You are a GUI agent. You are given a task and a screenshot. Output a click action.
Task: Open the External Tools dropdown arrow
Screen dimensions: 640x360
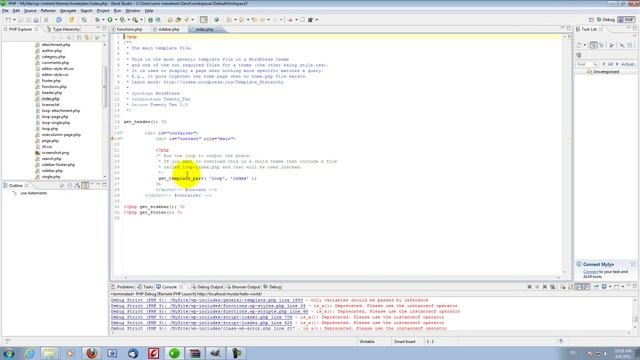[141, 20]
